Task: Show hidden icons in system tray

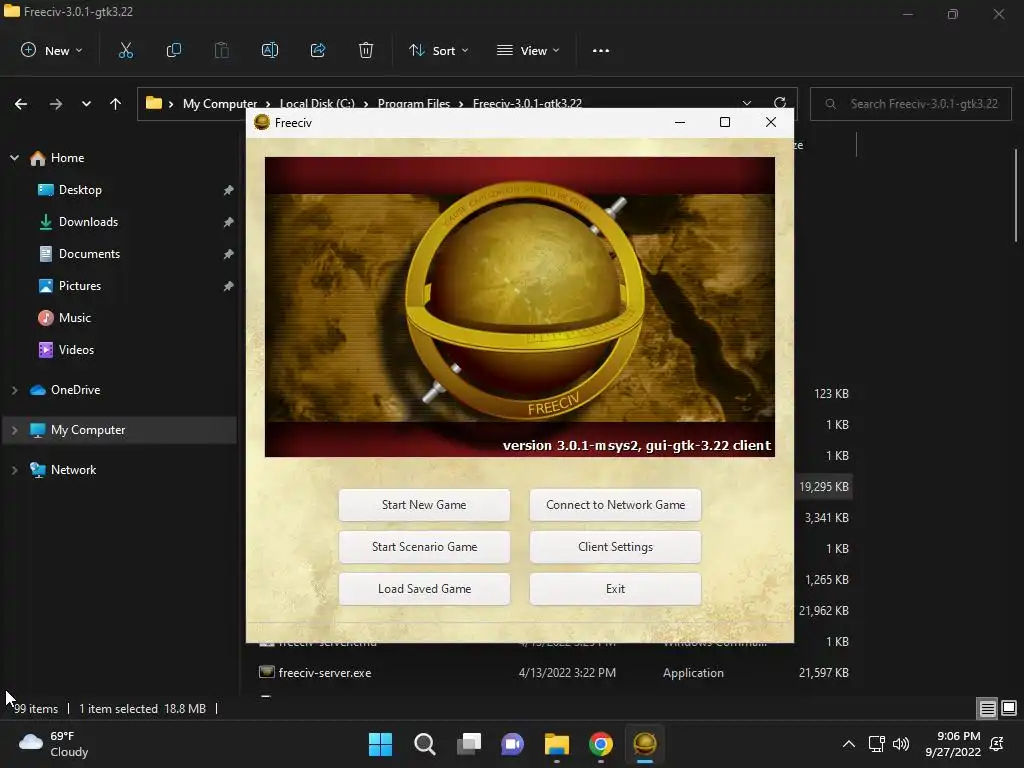Action: 848,744
